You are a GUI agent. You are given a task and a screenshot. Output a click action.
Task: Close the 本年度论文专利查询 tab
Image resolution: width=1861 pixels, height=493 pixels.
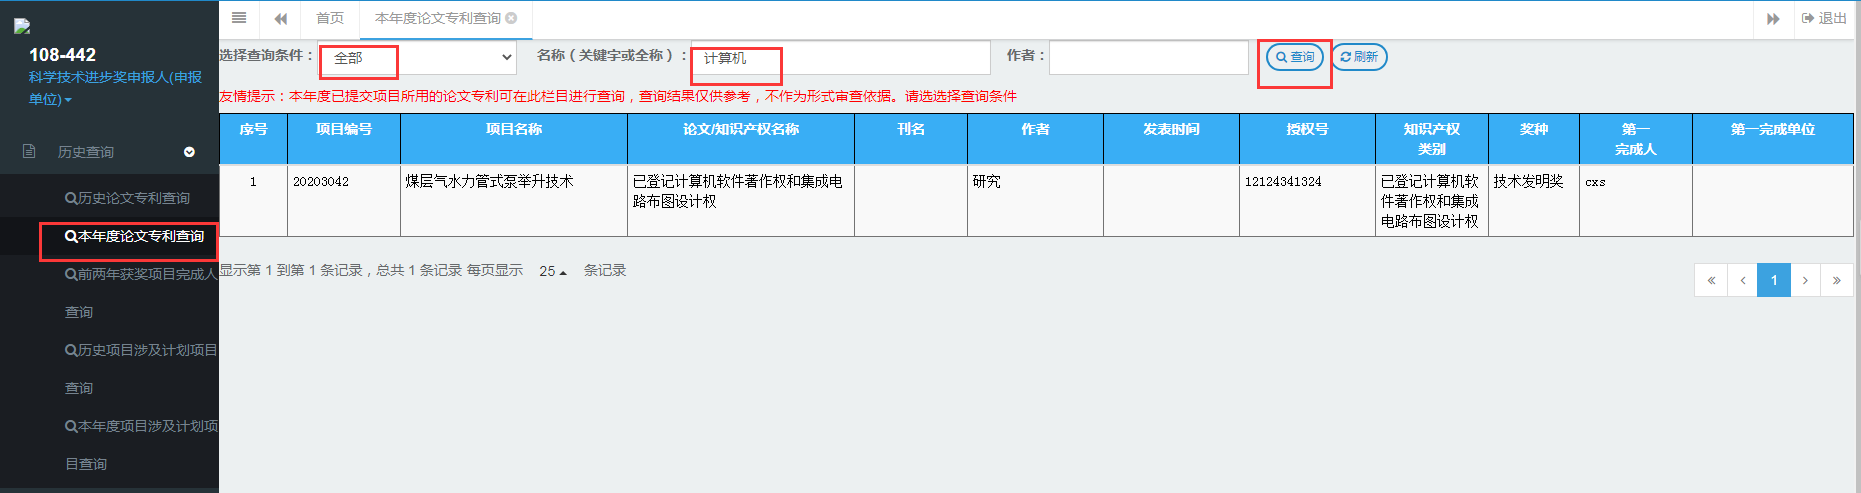click(511, 18)
